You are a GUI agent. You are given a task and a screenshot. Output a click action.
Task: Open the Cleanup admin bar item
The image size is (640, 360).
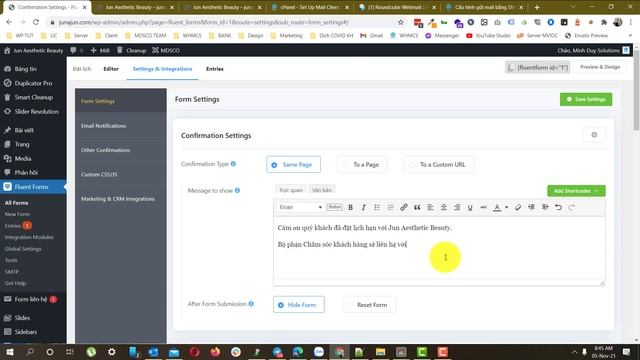click(x=131, y=50)
